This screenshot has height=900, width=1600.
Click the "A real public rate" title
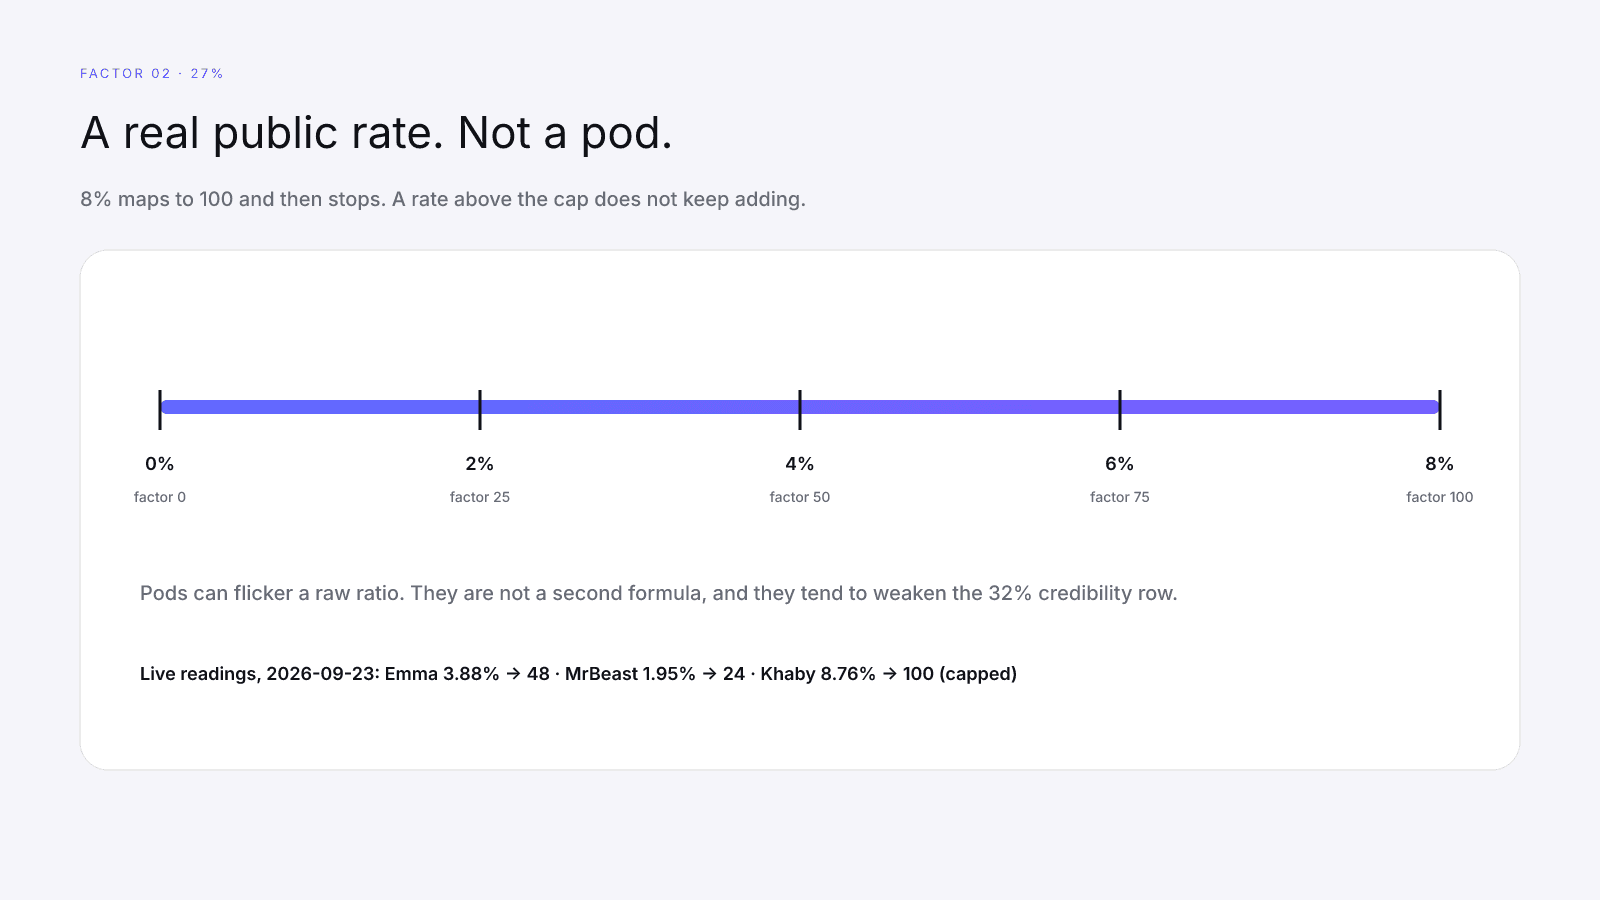(376, 133)
